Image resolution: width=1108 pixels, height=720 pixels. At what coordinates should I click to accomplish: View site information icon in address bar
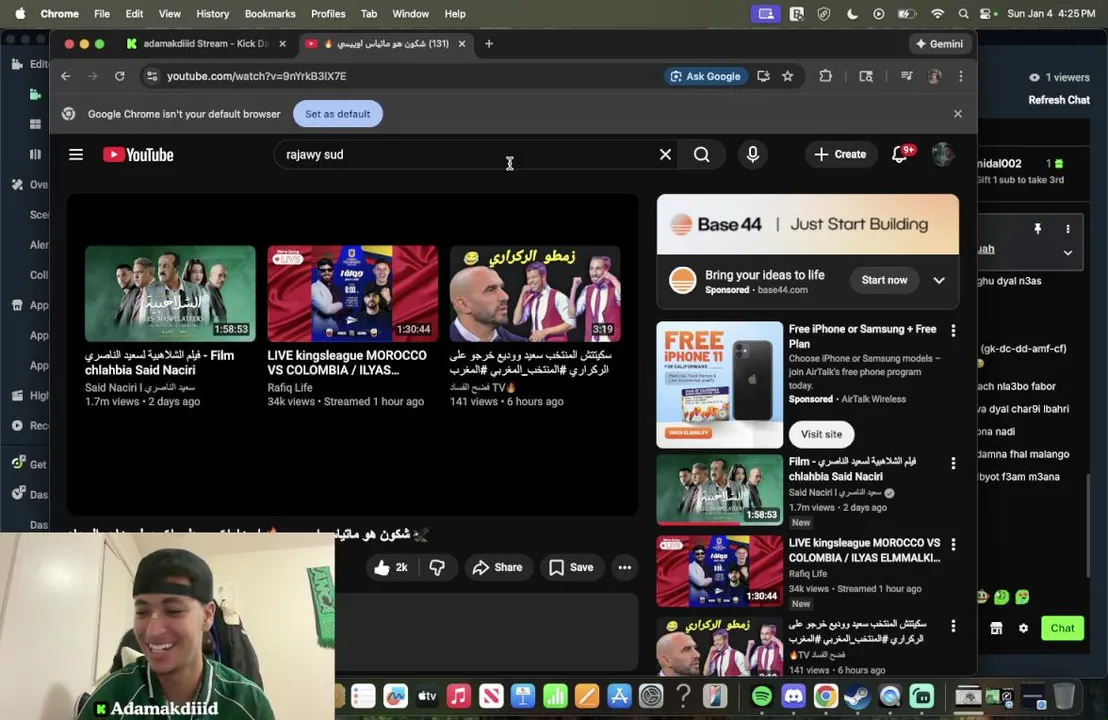point(151,76)
